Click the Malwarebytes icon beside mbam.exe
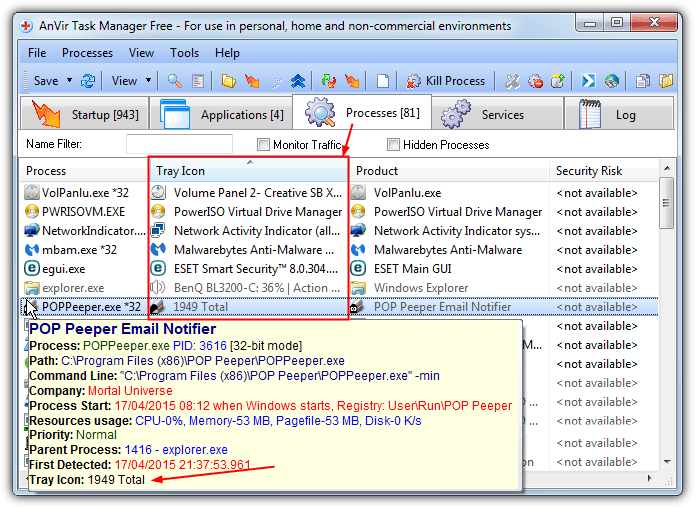 click(32, 250)
